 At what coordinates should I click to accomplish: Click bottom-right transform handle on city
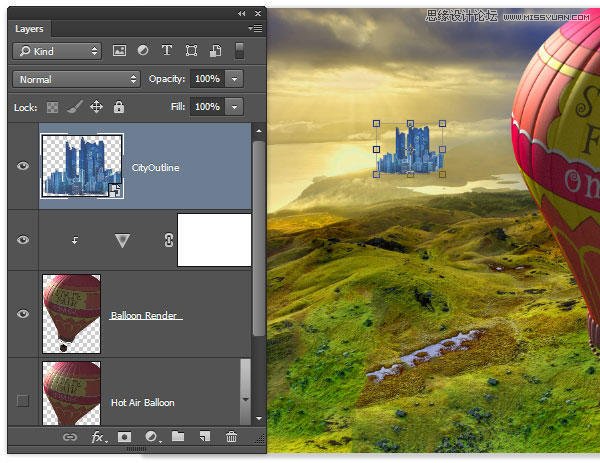coord(442,174)
